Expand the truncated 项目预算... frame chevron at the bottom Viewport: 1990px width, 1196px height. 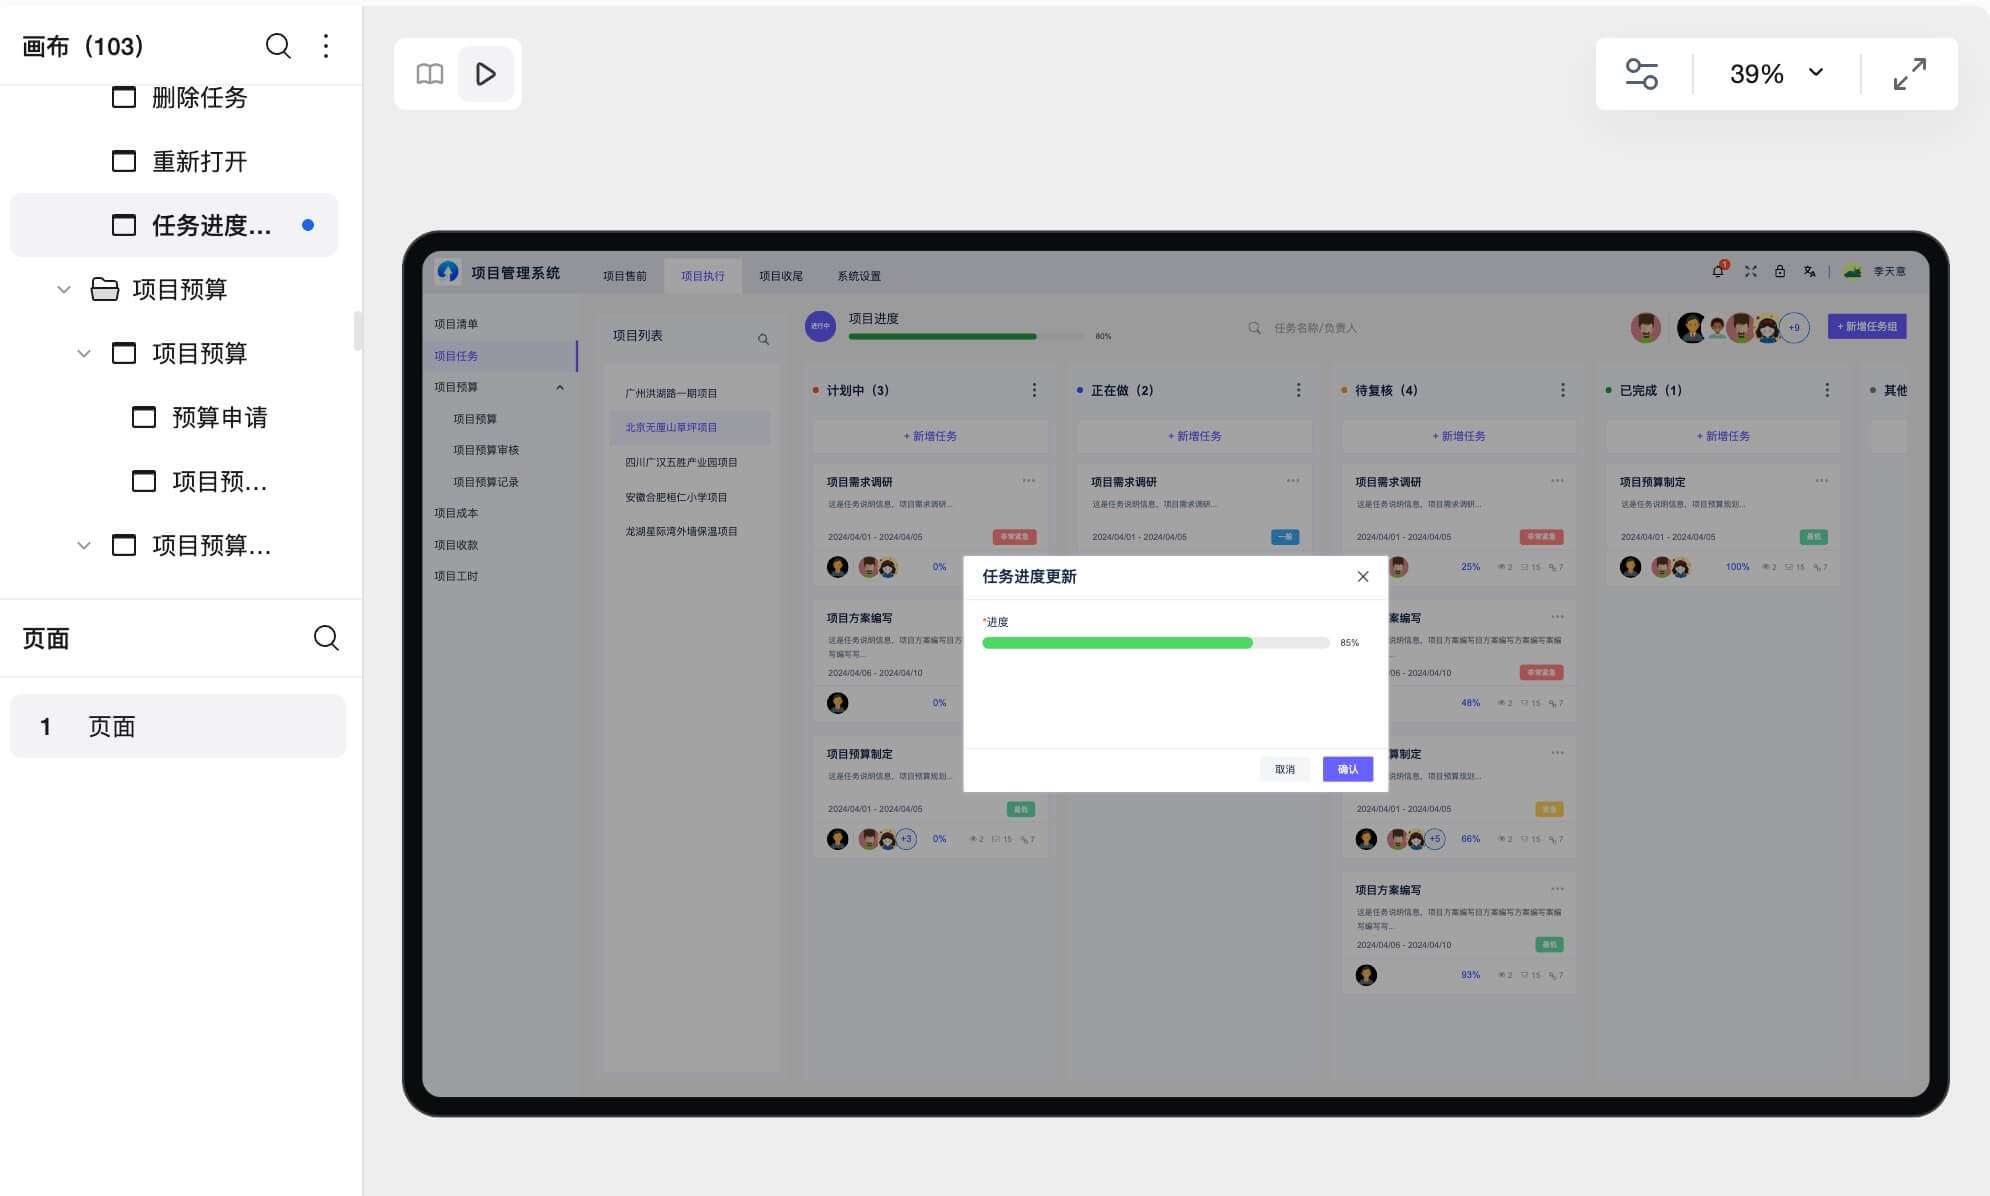pos(84,546)
